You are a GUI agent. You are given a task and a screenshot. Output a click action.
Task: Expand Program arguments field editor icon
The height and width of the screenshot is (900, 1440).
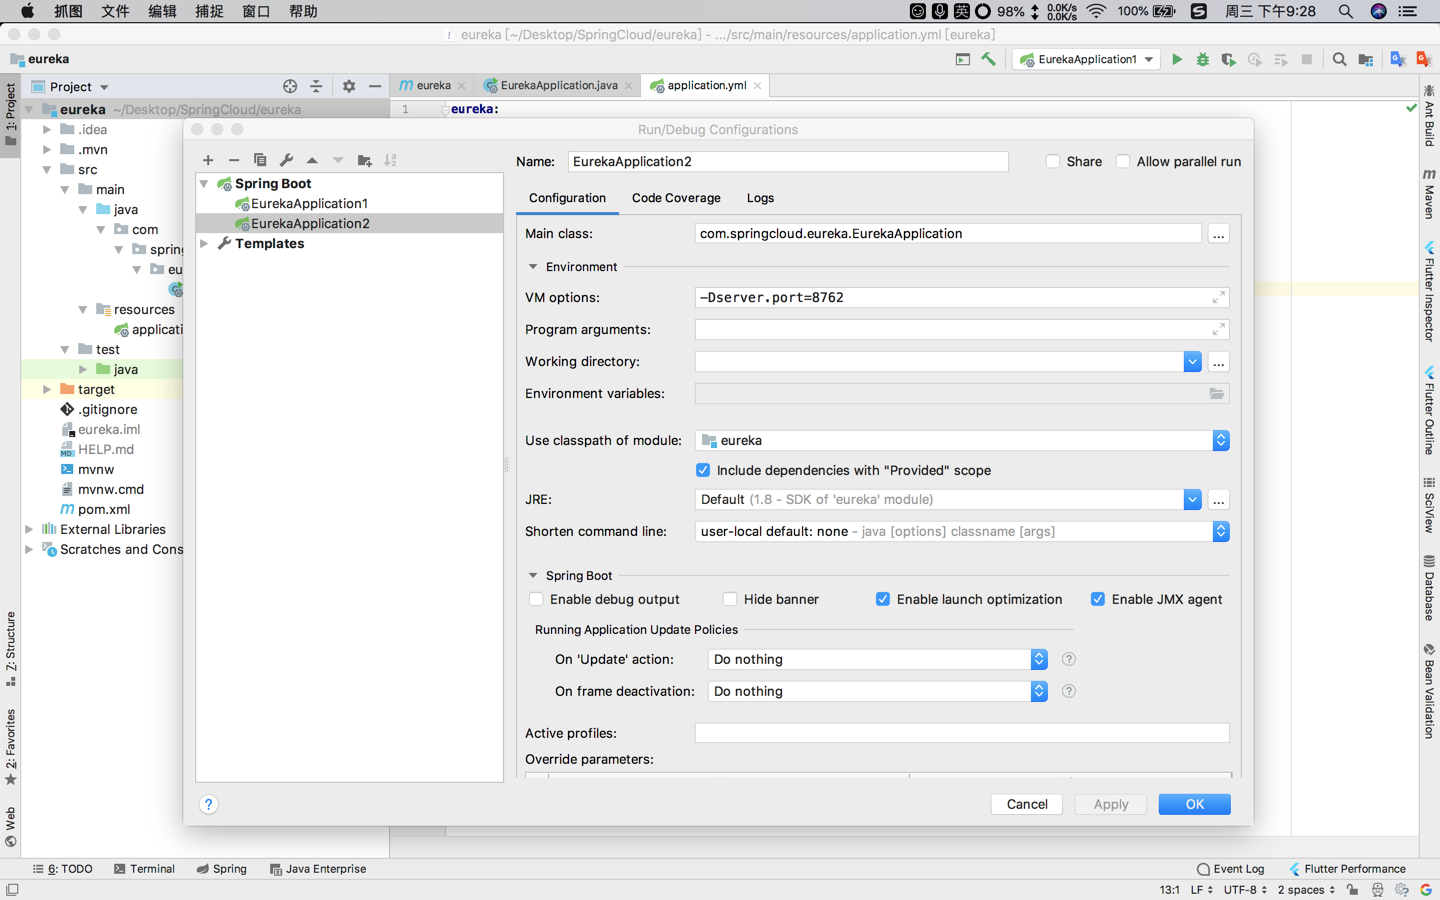(1218, 330)
